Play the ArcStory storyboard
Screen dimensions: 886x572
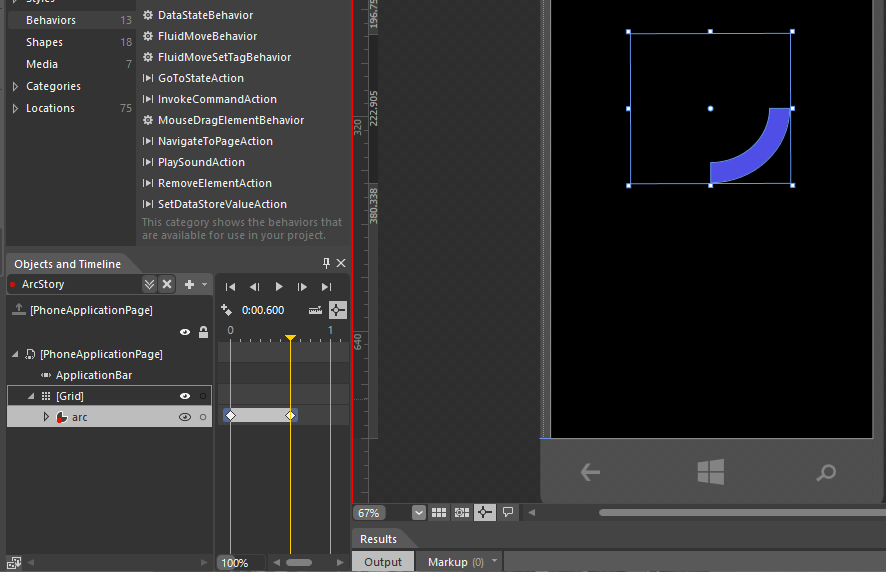pos(279,287)
